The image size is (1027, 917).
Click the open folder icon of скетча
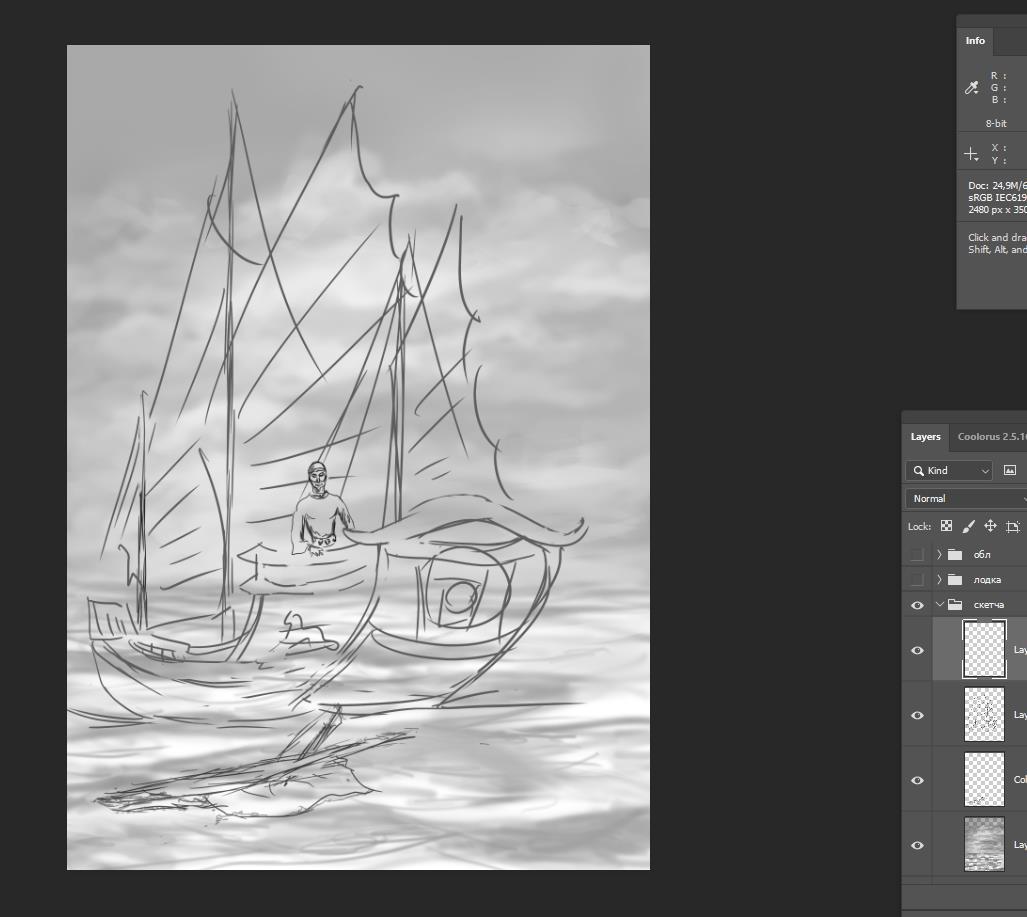click(955, 605)
